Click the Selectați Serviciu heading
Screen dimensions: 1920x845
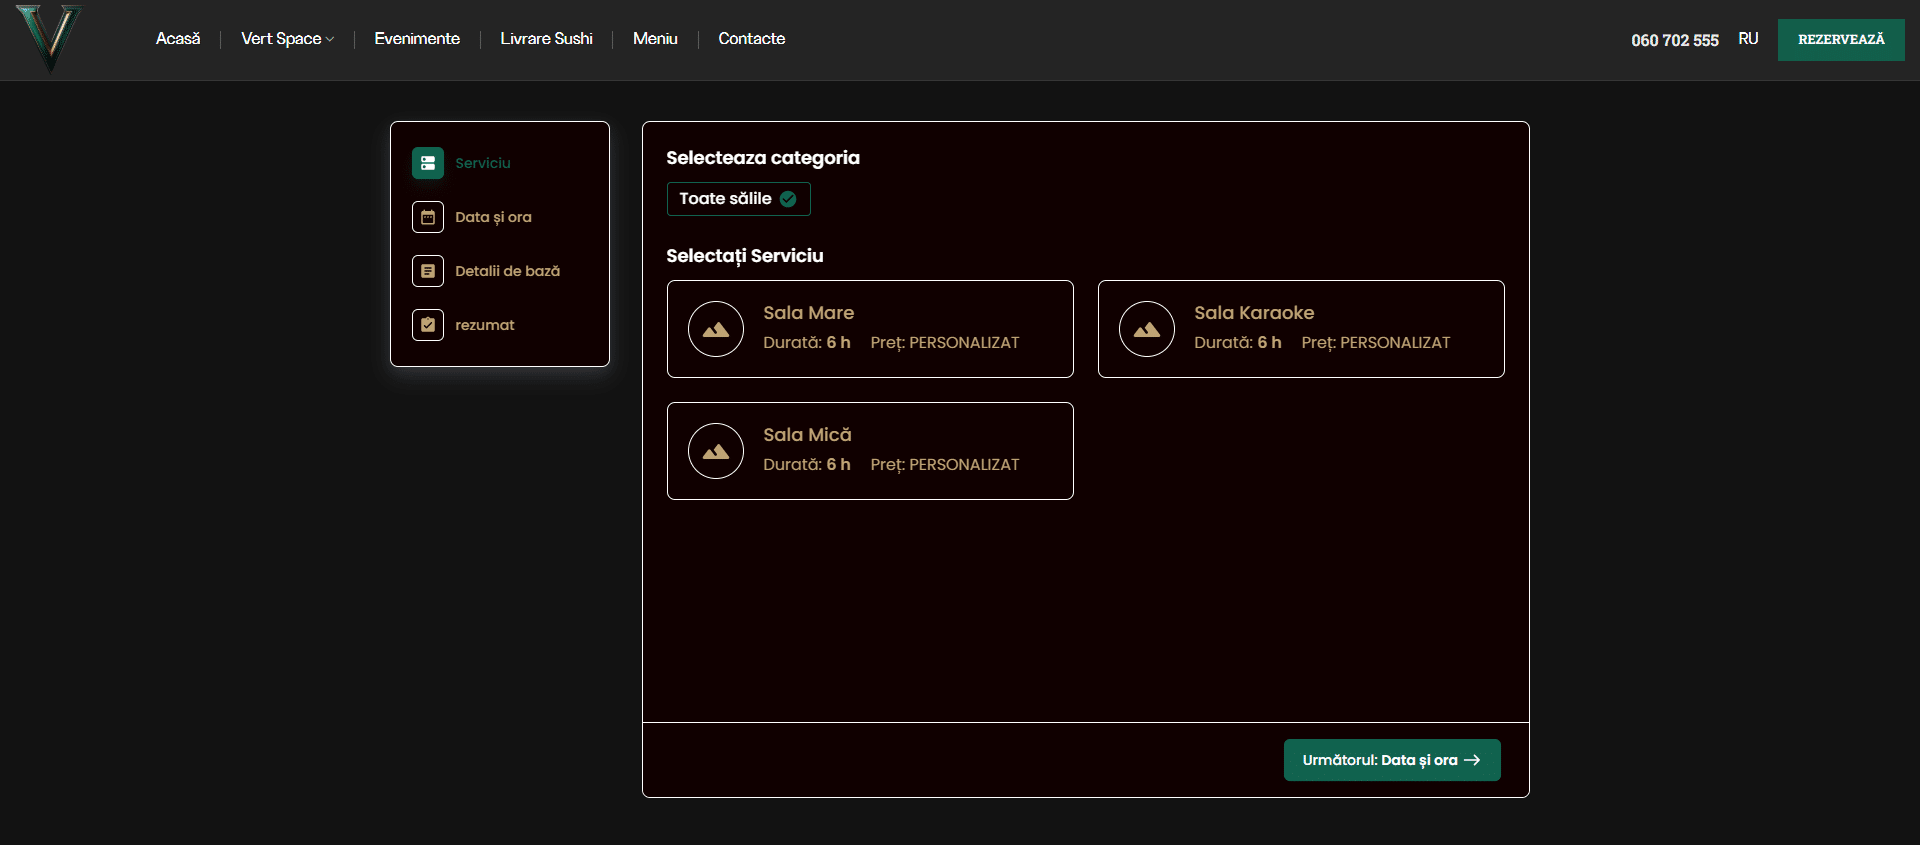click(745, 256)
